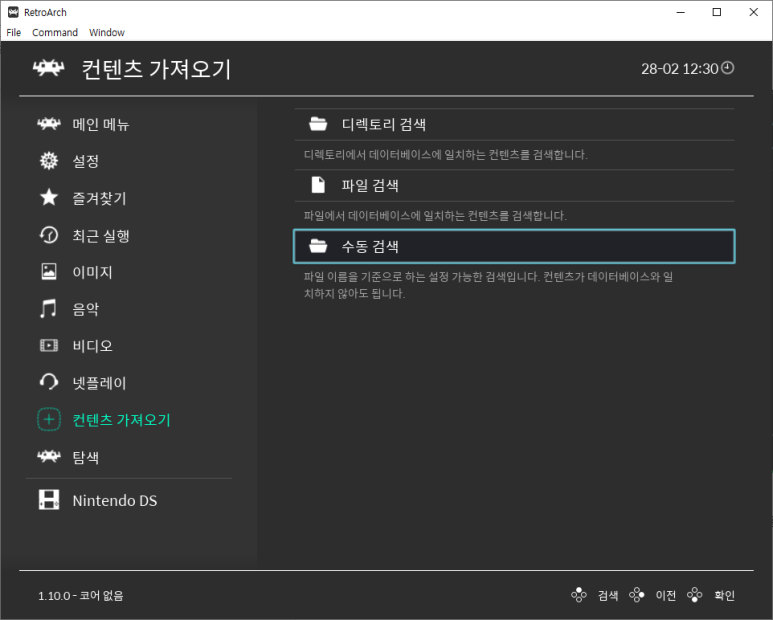
Task: Click the history clock icon for 최근 실행
Action: [49, 235]
